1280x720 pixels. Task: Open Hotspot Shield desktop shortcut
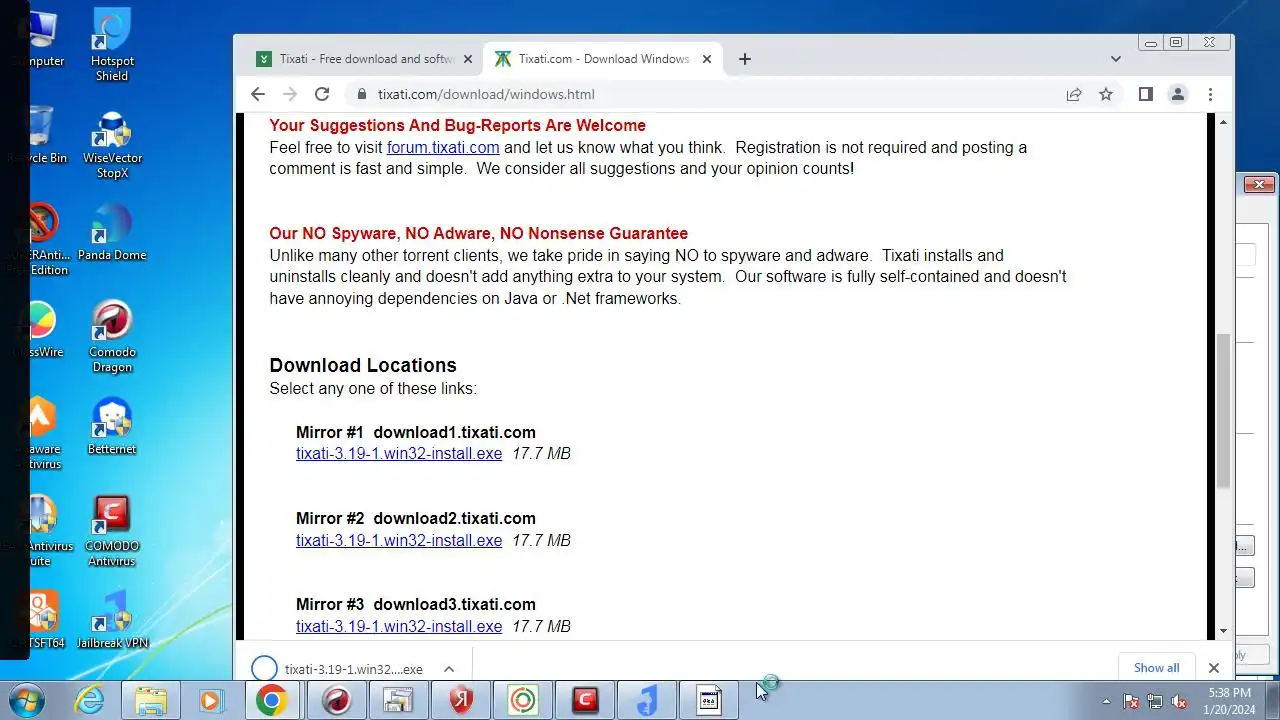pos(112,46)
